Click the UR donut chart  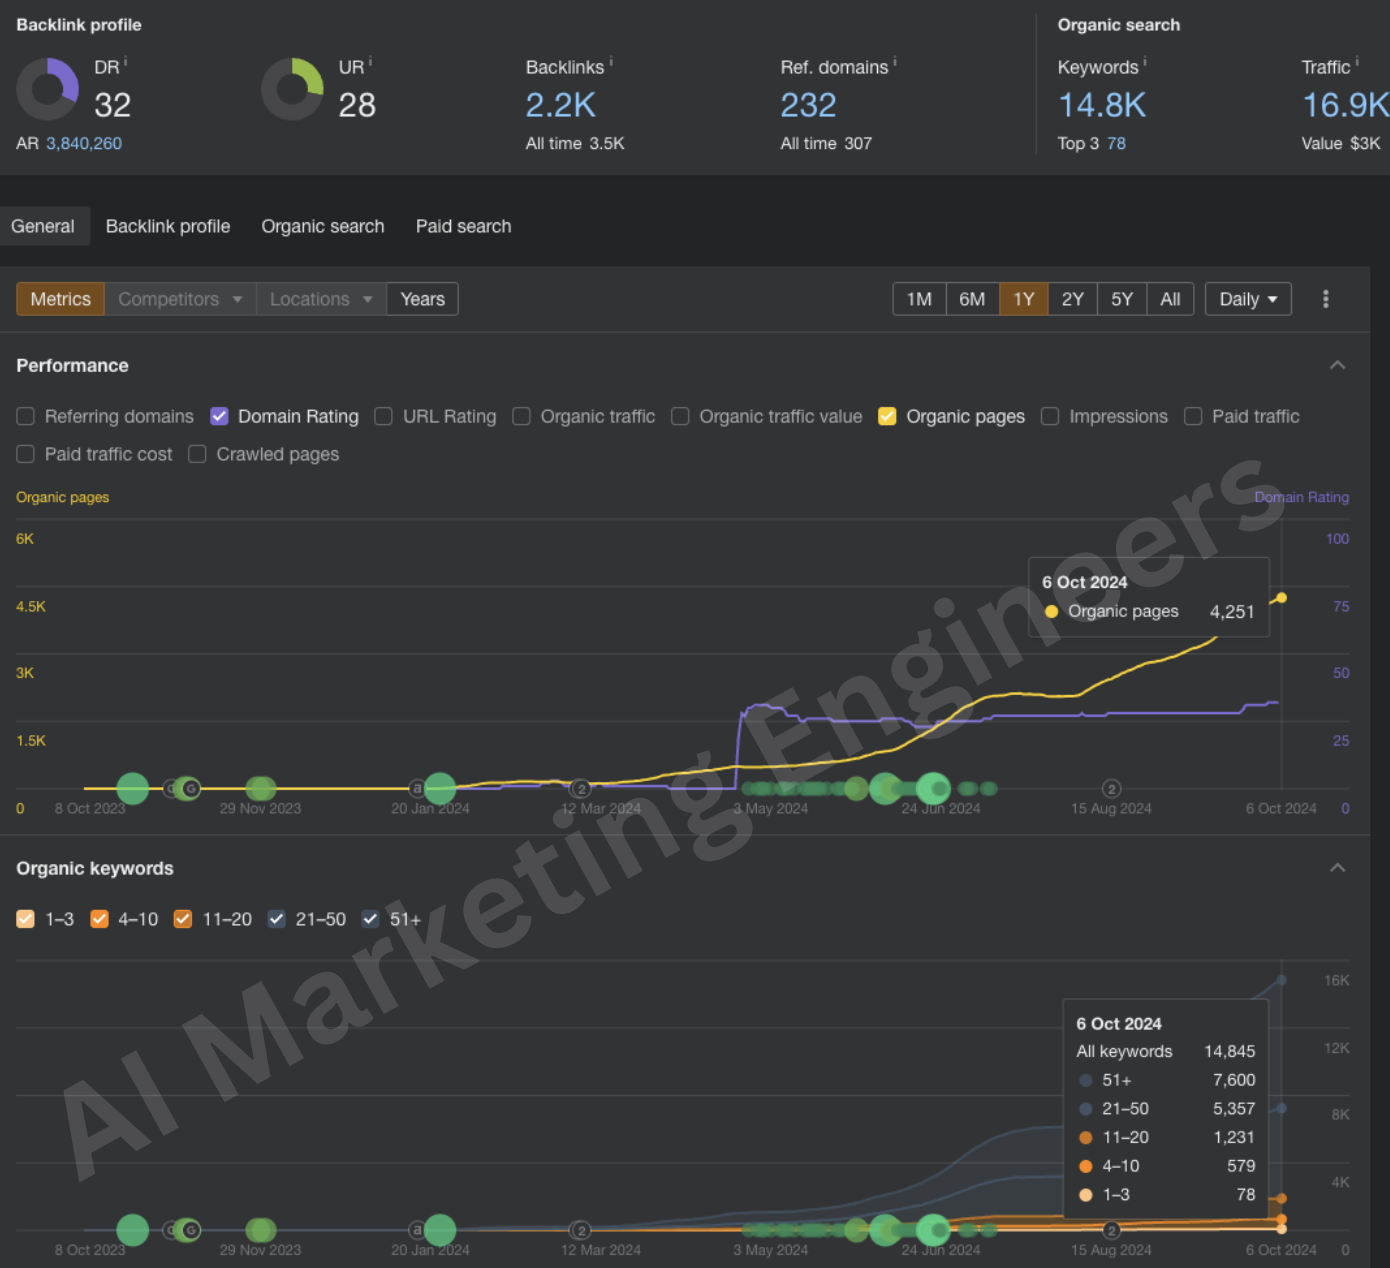pyautogui.click(x=292, y=88)
